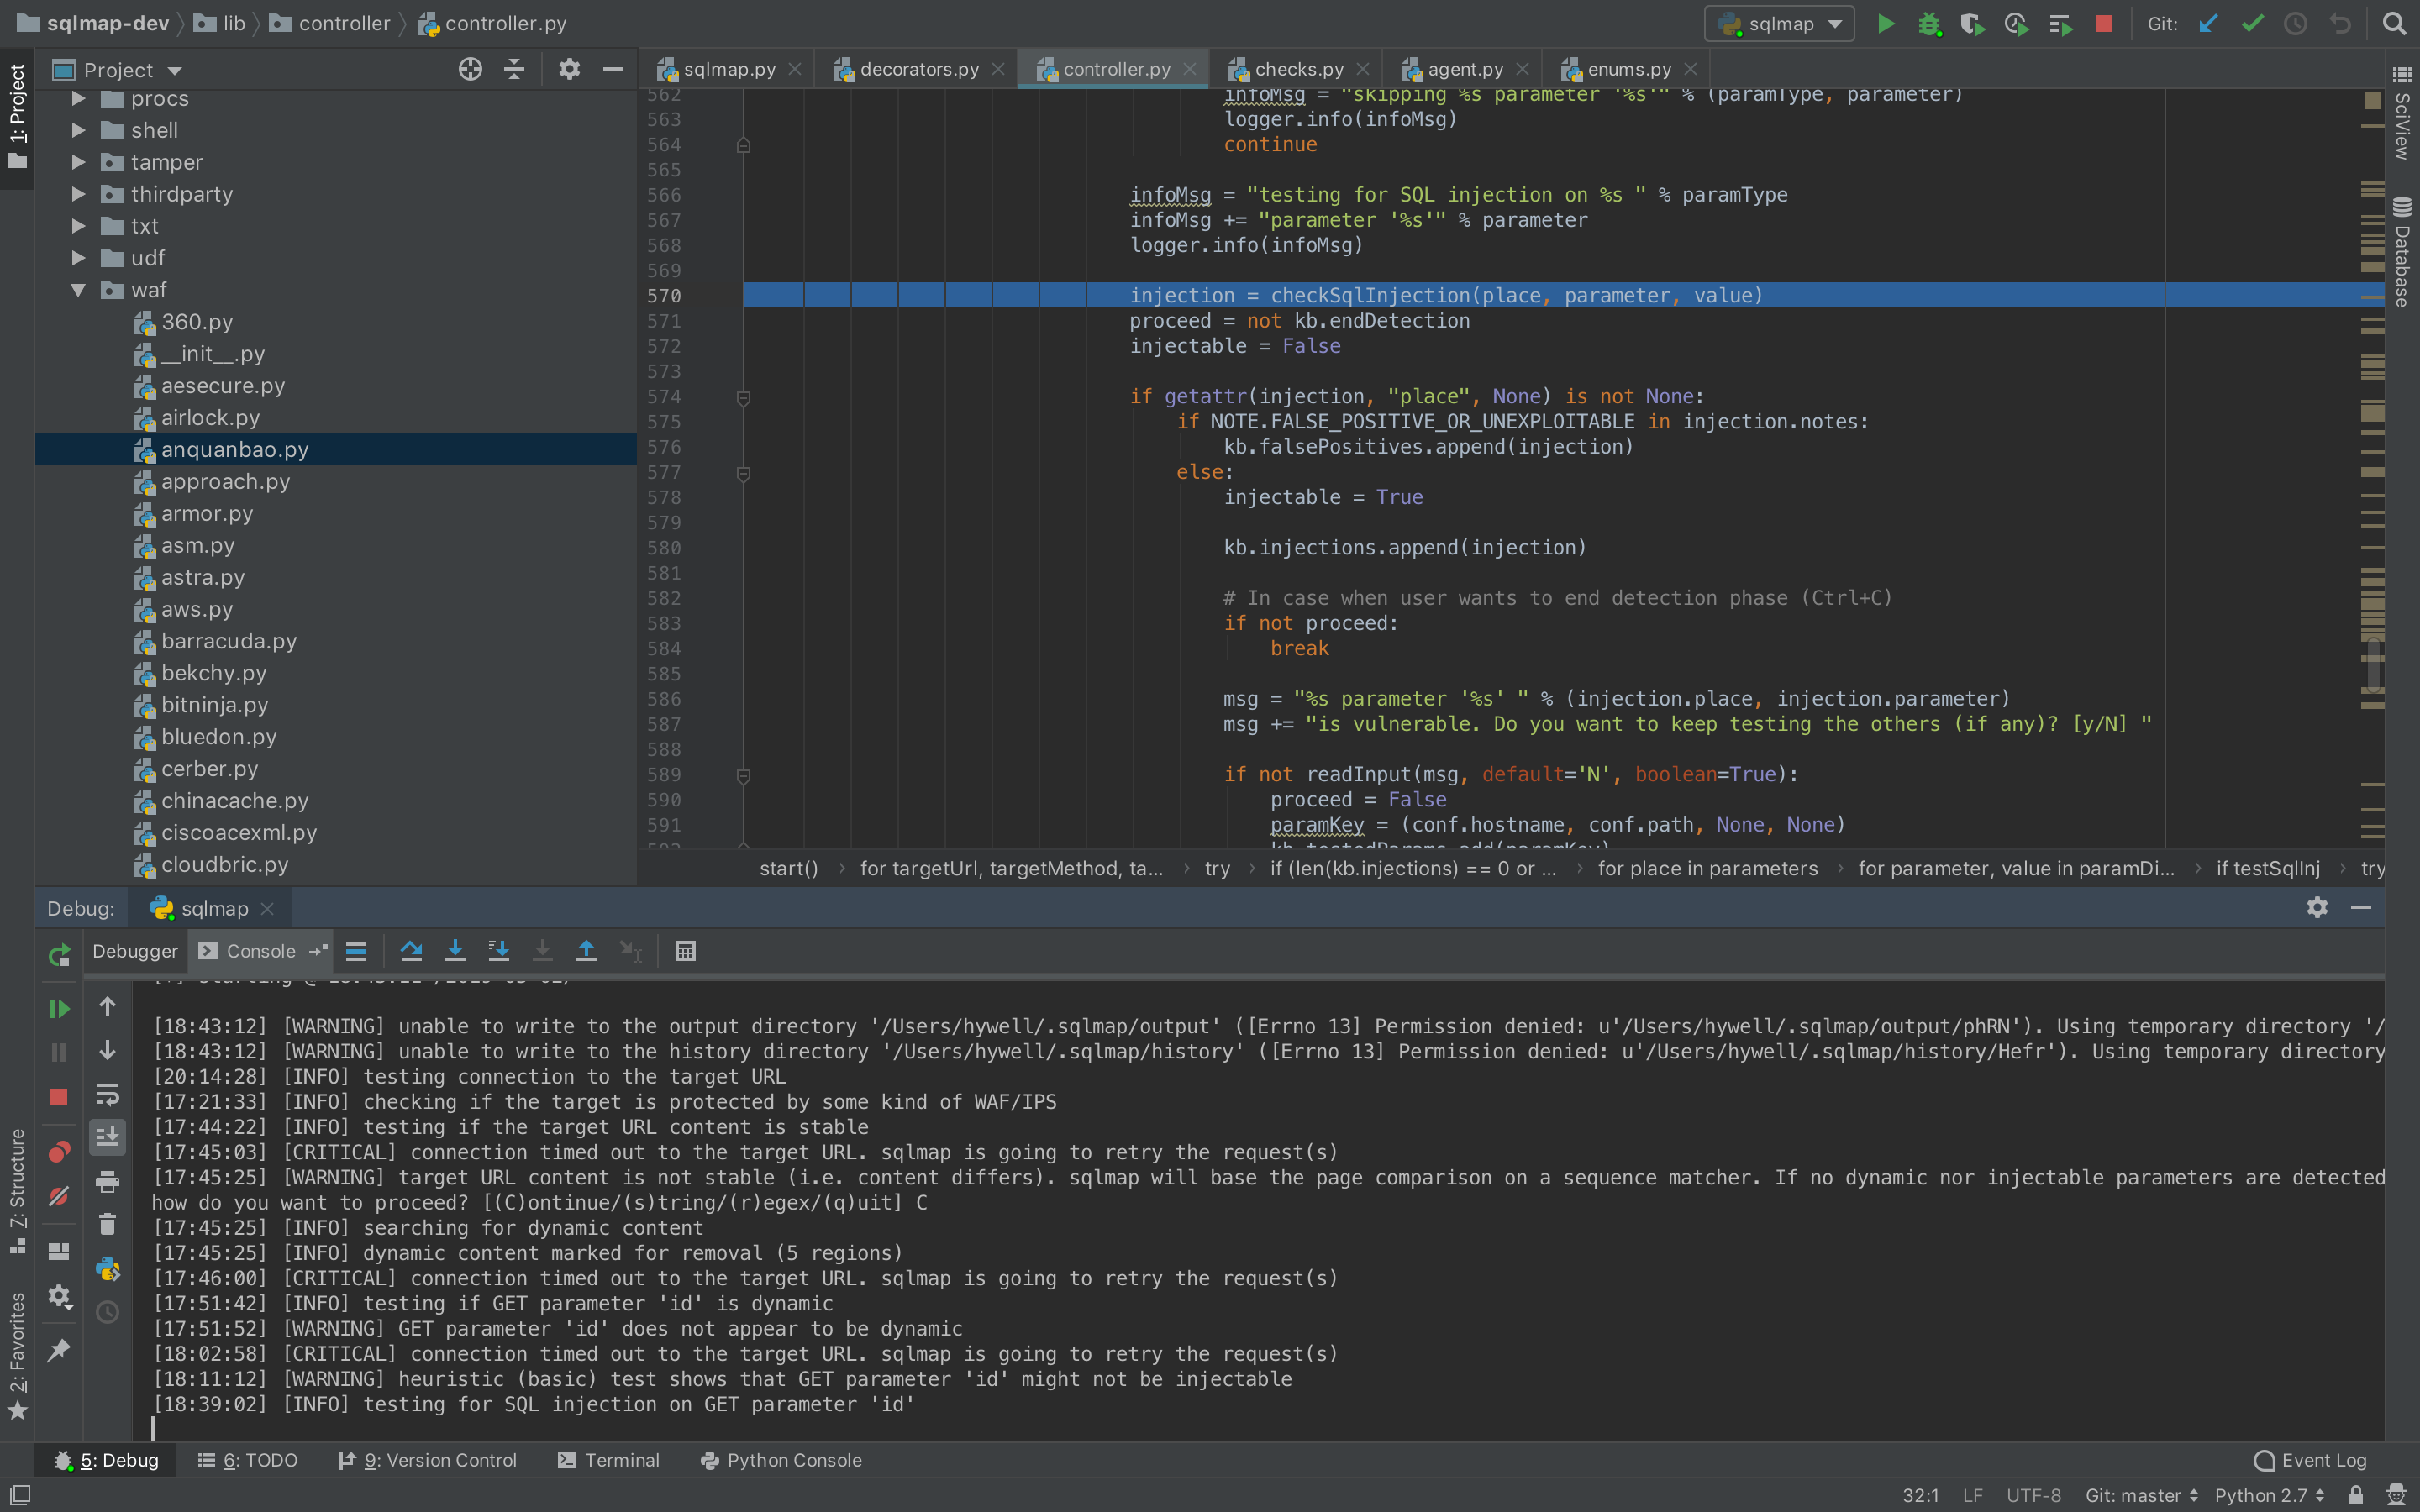Step out of the current frame
2420x1512 pixels.
(x=587, y=951)
